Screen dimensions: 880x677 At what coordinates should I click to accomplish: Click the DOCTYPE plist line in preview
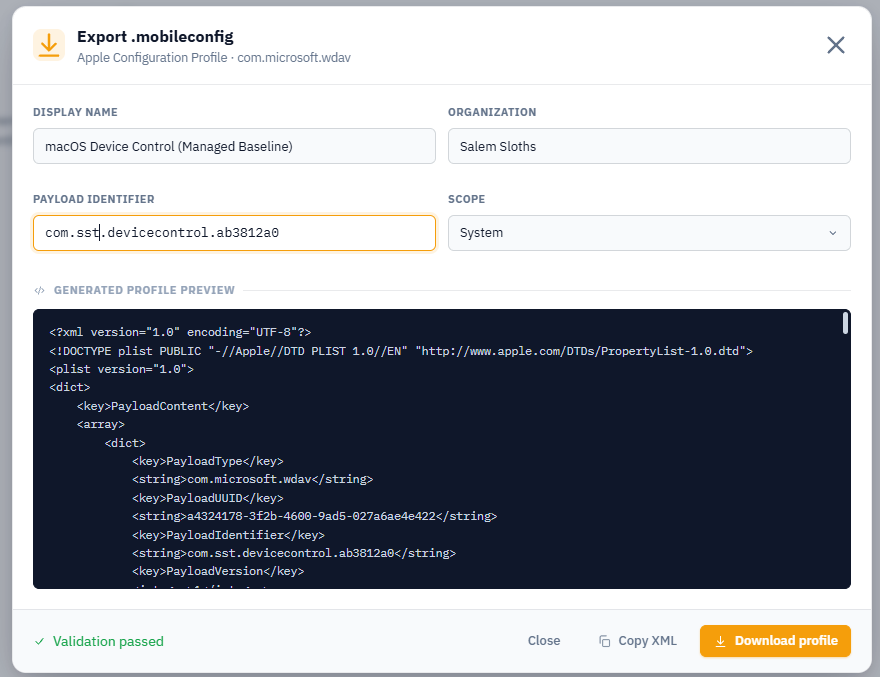pos(401,351)
